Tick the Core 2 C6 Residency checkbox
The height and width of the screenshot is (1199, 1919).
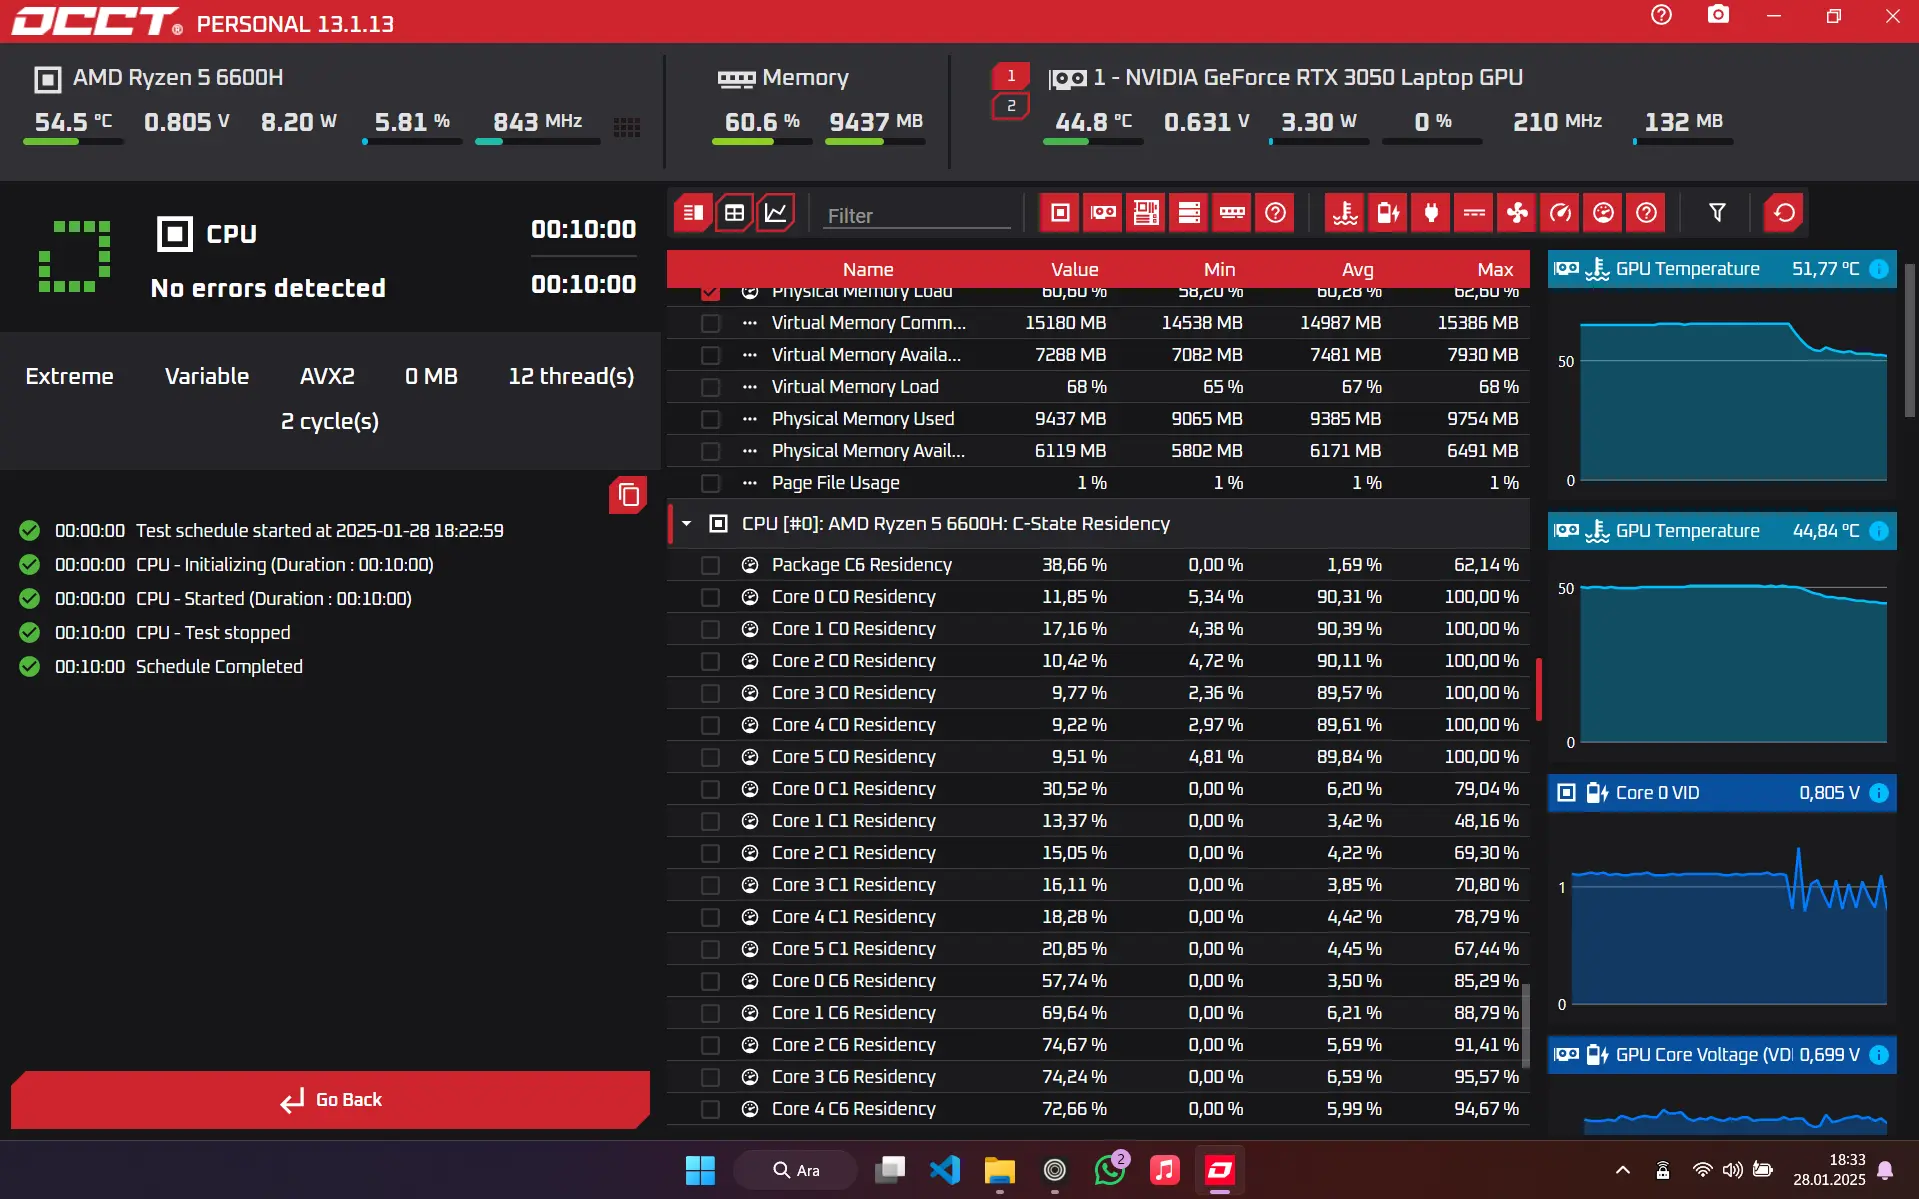tap(710, 1046)
